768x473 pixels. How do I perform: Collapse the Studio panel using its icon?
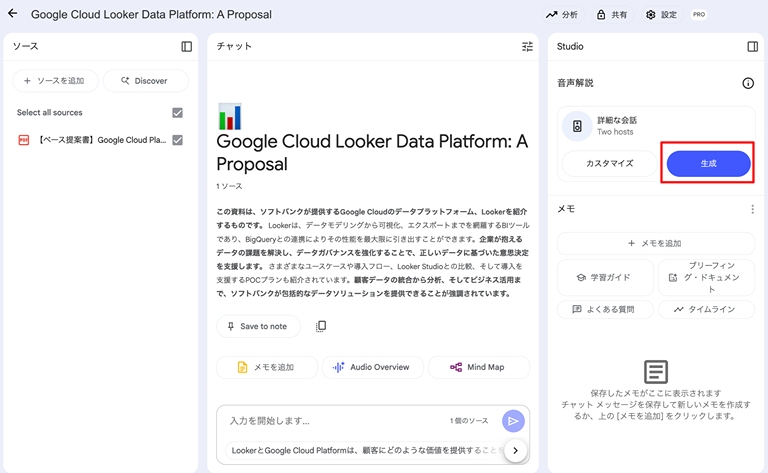coord(753,47)
